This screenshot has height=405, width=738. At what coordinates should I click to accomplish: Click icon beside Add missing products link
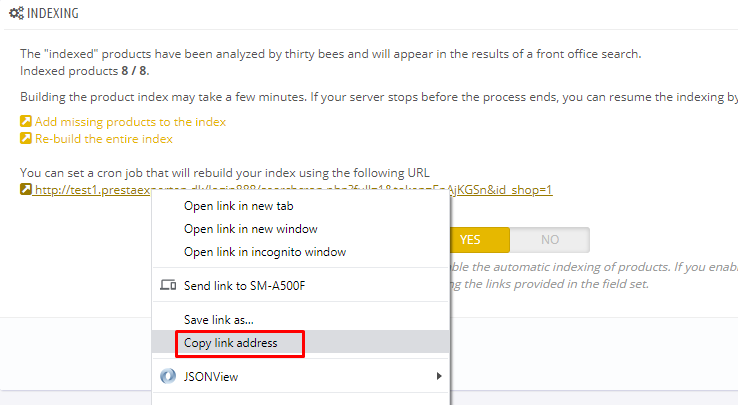click(25, 122)
